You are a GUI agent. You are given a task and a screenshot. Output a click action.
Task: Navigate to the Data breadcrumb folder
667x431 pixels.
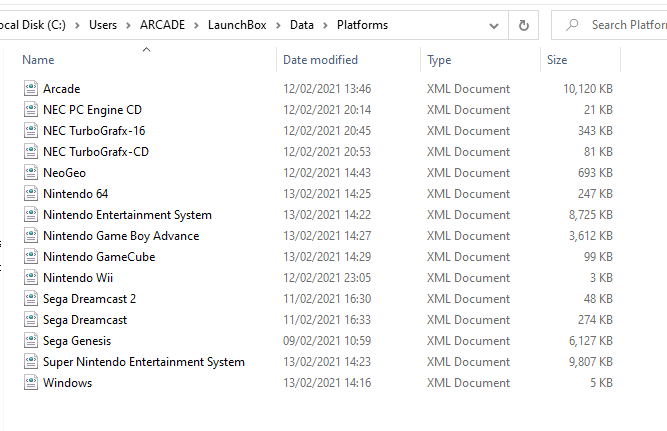[x=302, y=25]
